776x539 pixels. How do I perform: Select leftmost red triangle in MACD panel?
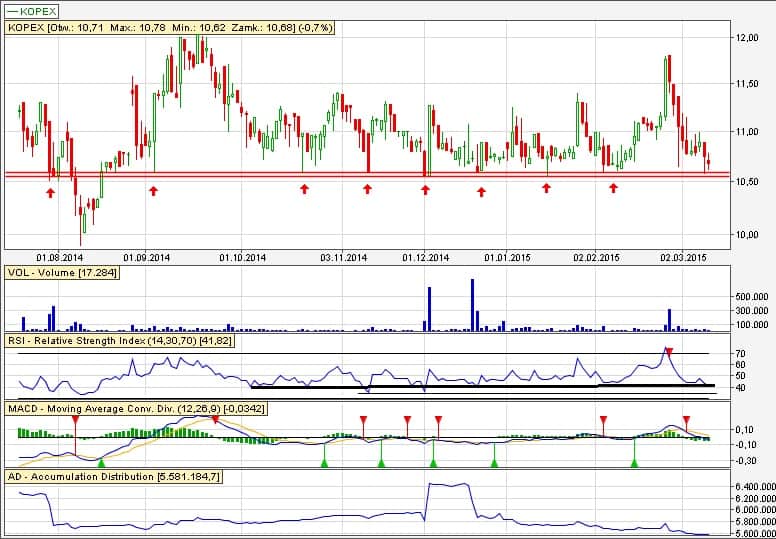[x=75, y=420]
